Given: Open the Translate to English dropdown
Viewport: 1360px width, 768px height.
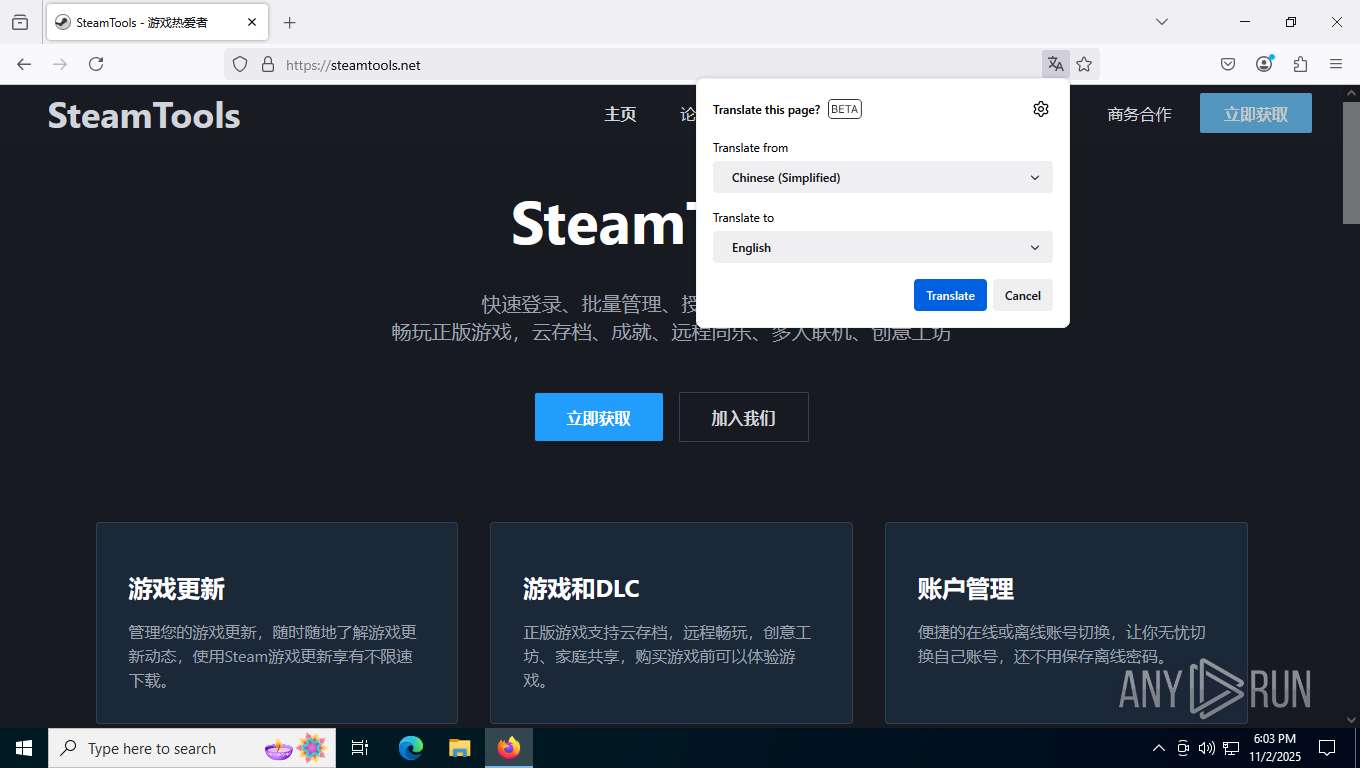Looking at the screenshot, I should pos(883,247).
